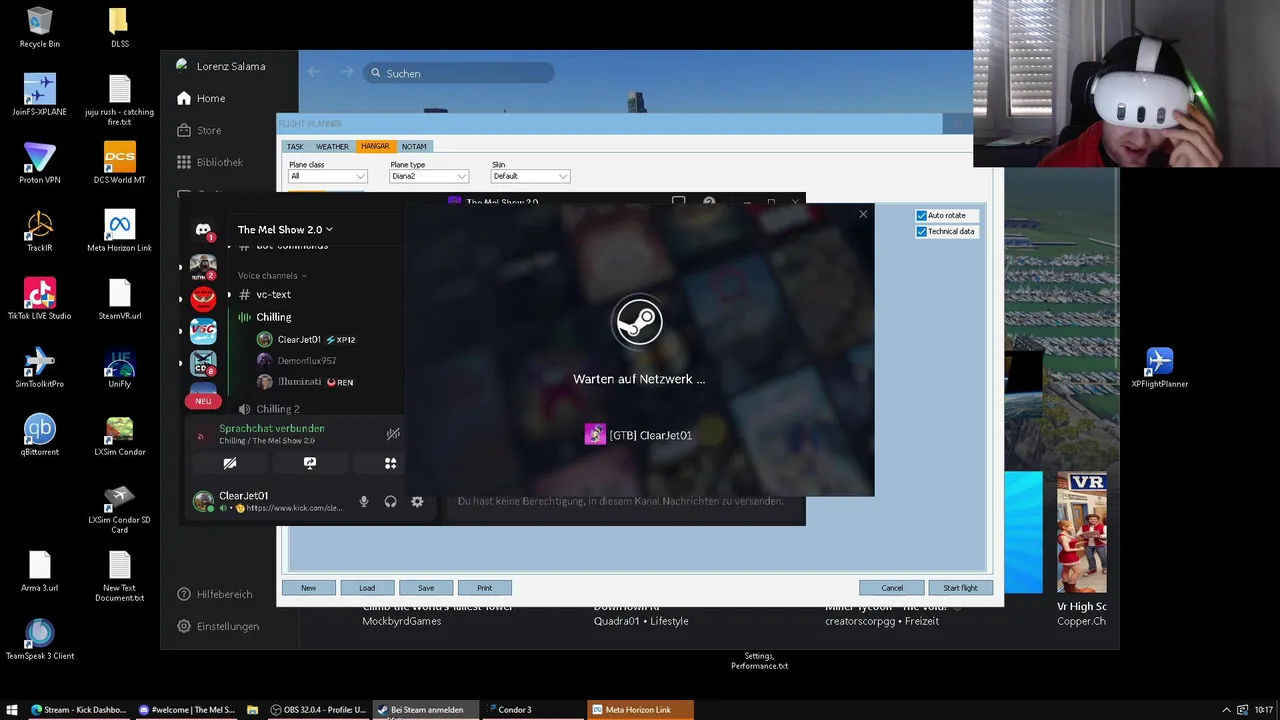The height and width of the screenshot is (720, 1280).
Task: Open Bibliothek in the sidebar
Action: coord(210,162)
